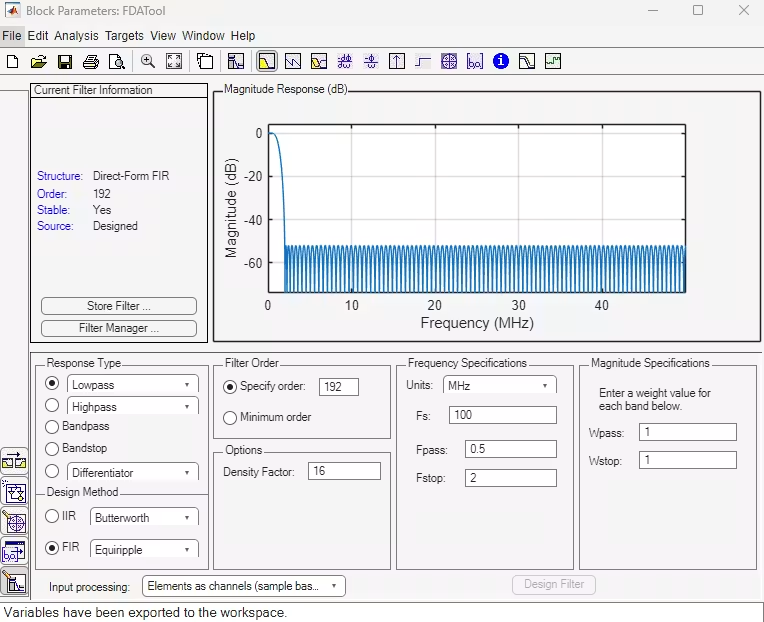Restore default full view of plot
The height and width of the screenshot is (622, 764).
tap(174, 61)
